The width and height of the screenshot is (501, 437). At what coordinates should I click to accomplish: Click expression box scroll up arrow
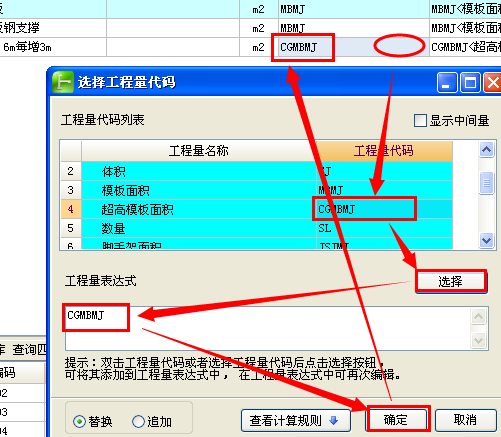pos(479,316)
